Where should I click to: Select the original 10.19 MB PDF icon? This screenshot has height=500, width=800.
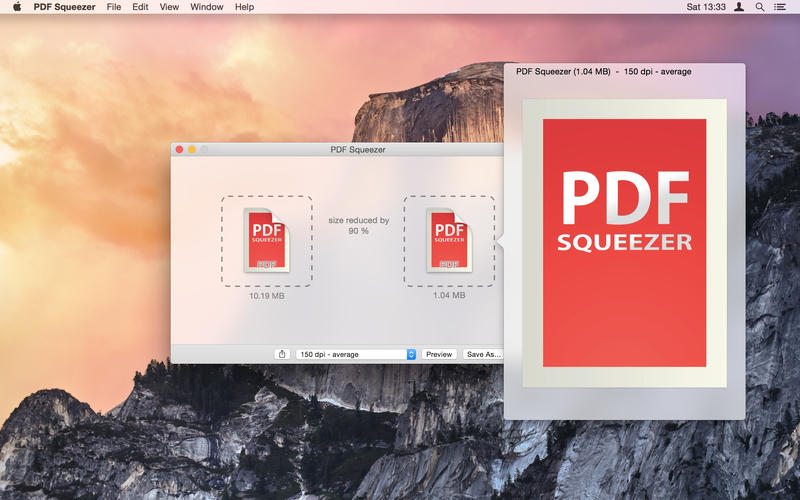click(x=266, y=240)
